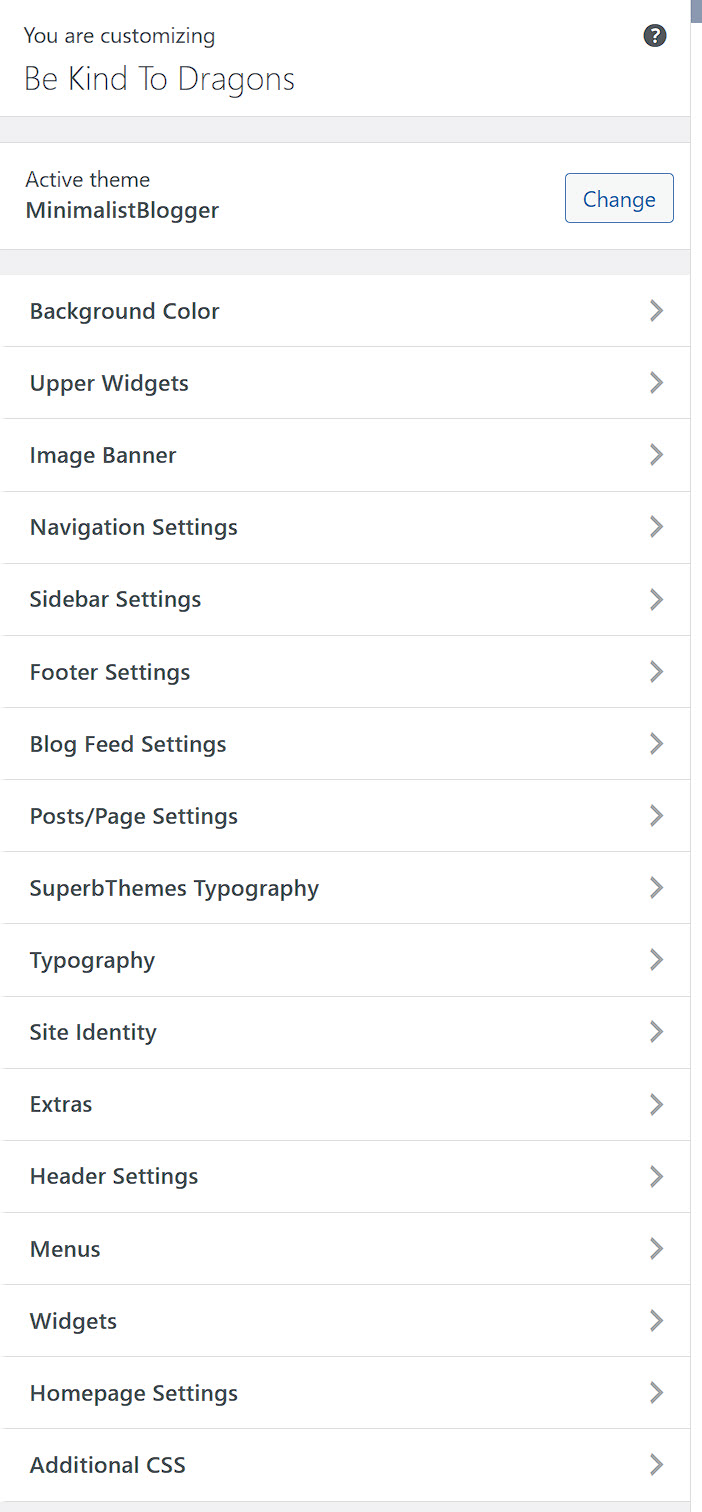The width and height of the screenshot is (702, 1512).
Task: Click the chevron icon on Typography row
Action: click(x=656, y=960)
